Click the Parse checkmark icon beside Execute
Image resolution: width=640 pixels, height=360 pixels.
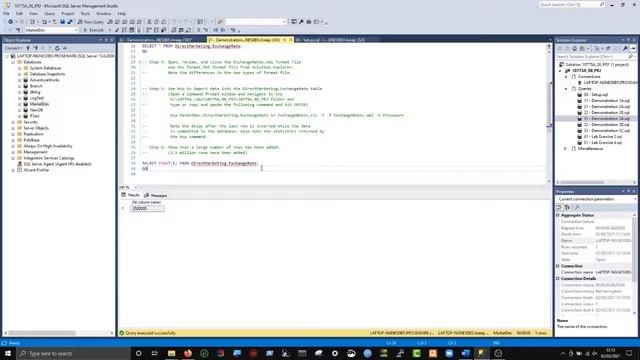pos(117,30)
